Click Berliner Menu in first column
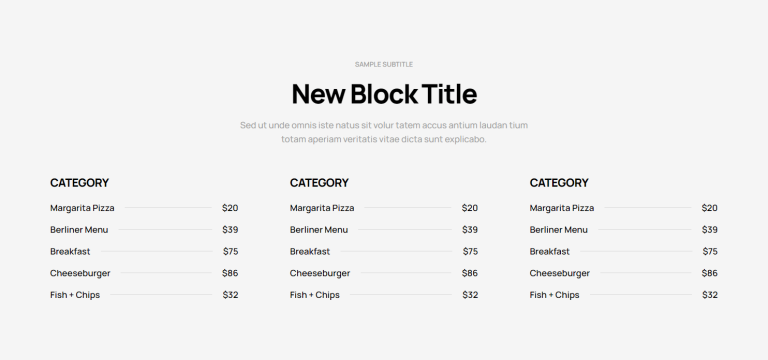768x360 pixels. pos(79,230)
